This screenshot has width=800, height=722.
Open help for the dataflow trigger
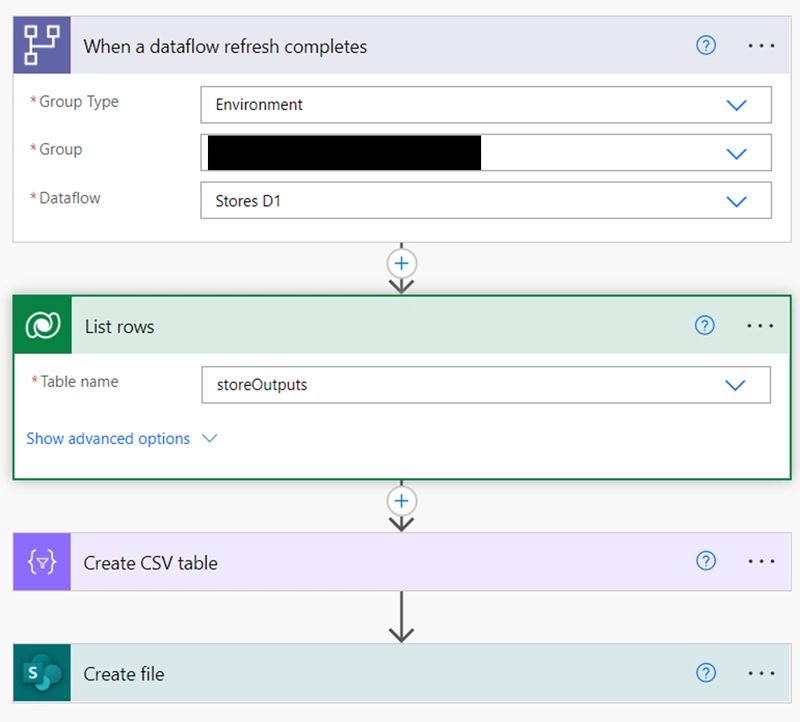[x=705, y=45]
